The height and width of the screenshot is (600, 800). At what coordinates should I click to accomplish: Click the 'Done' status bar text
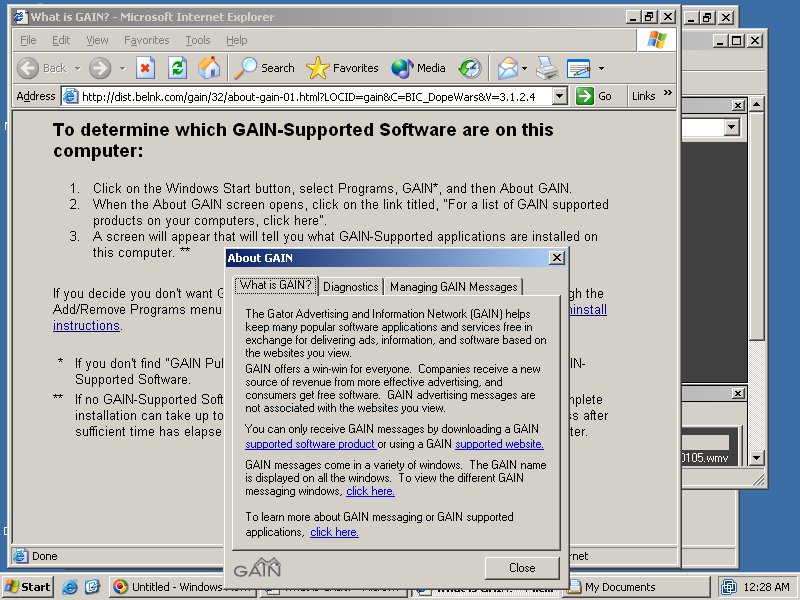point(45,556)
